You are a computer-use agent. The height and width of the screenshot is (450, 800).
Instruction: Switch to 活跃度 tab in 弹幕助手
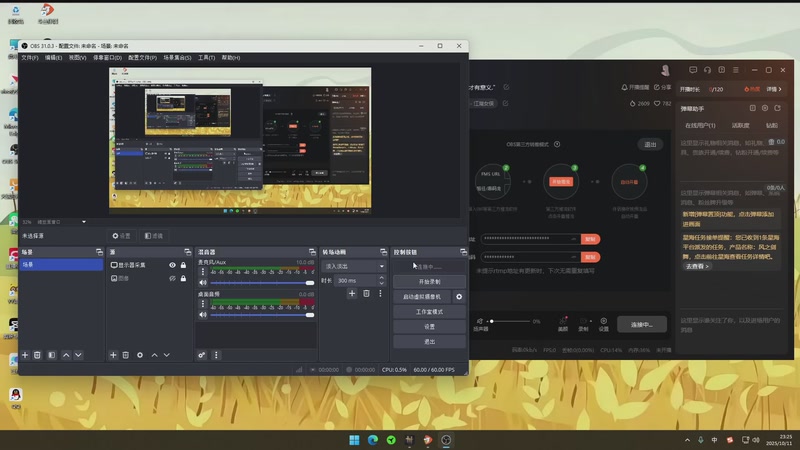click(x=740, y=126)
